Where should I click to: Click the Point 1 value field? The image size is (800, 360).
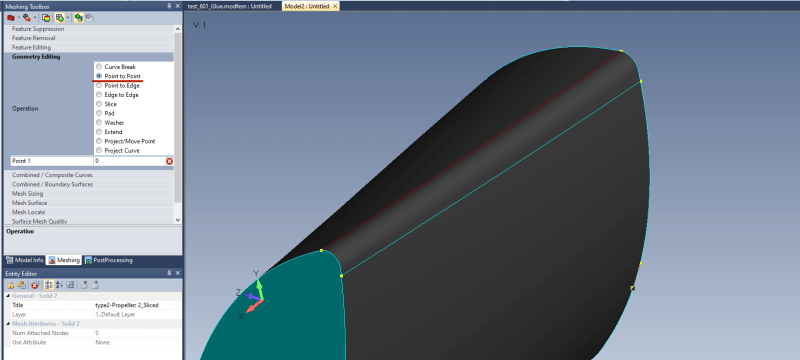tap(130, 161)
